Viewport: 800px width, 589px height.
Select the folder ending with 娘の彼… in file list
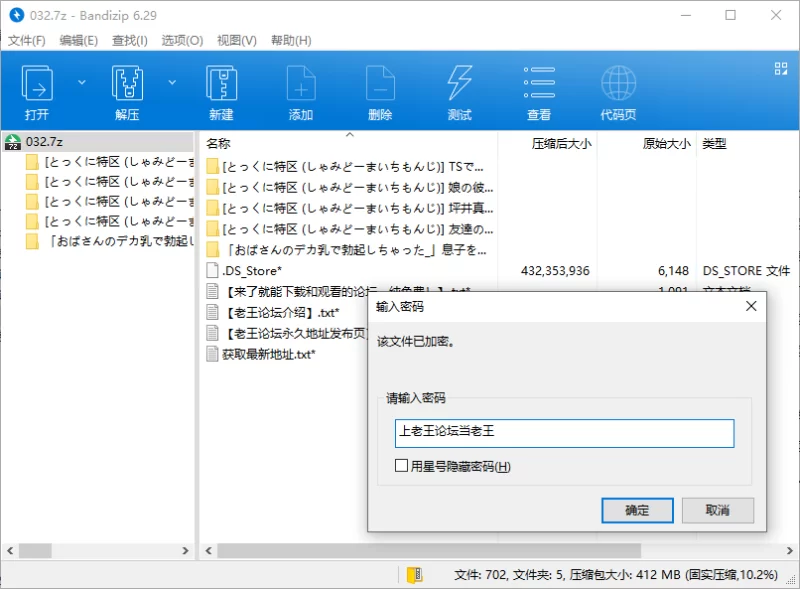coord(352,187)
